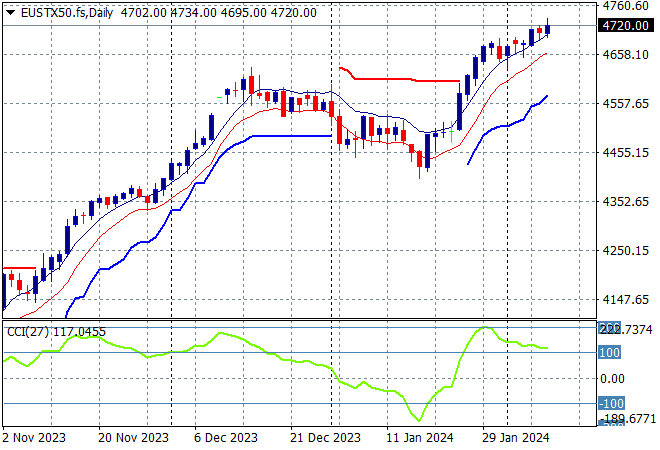Select the 21 Dec 2023 date label
Viewport: 660px width, 450px height.
click(x=325, y=438)
